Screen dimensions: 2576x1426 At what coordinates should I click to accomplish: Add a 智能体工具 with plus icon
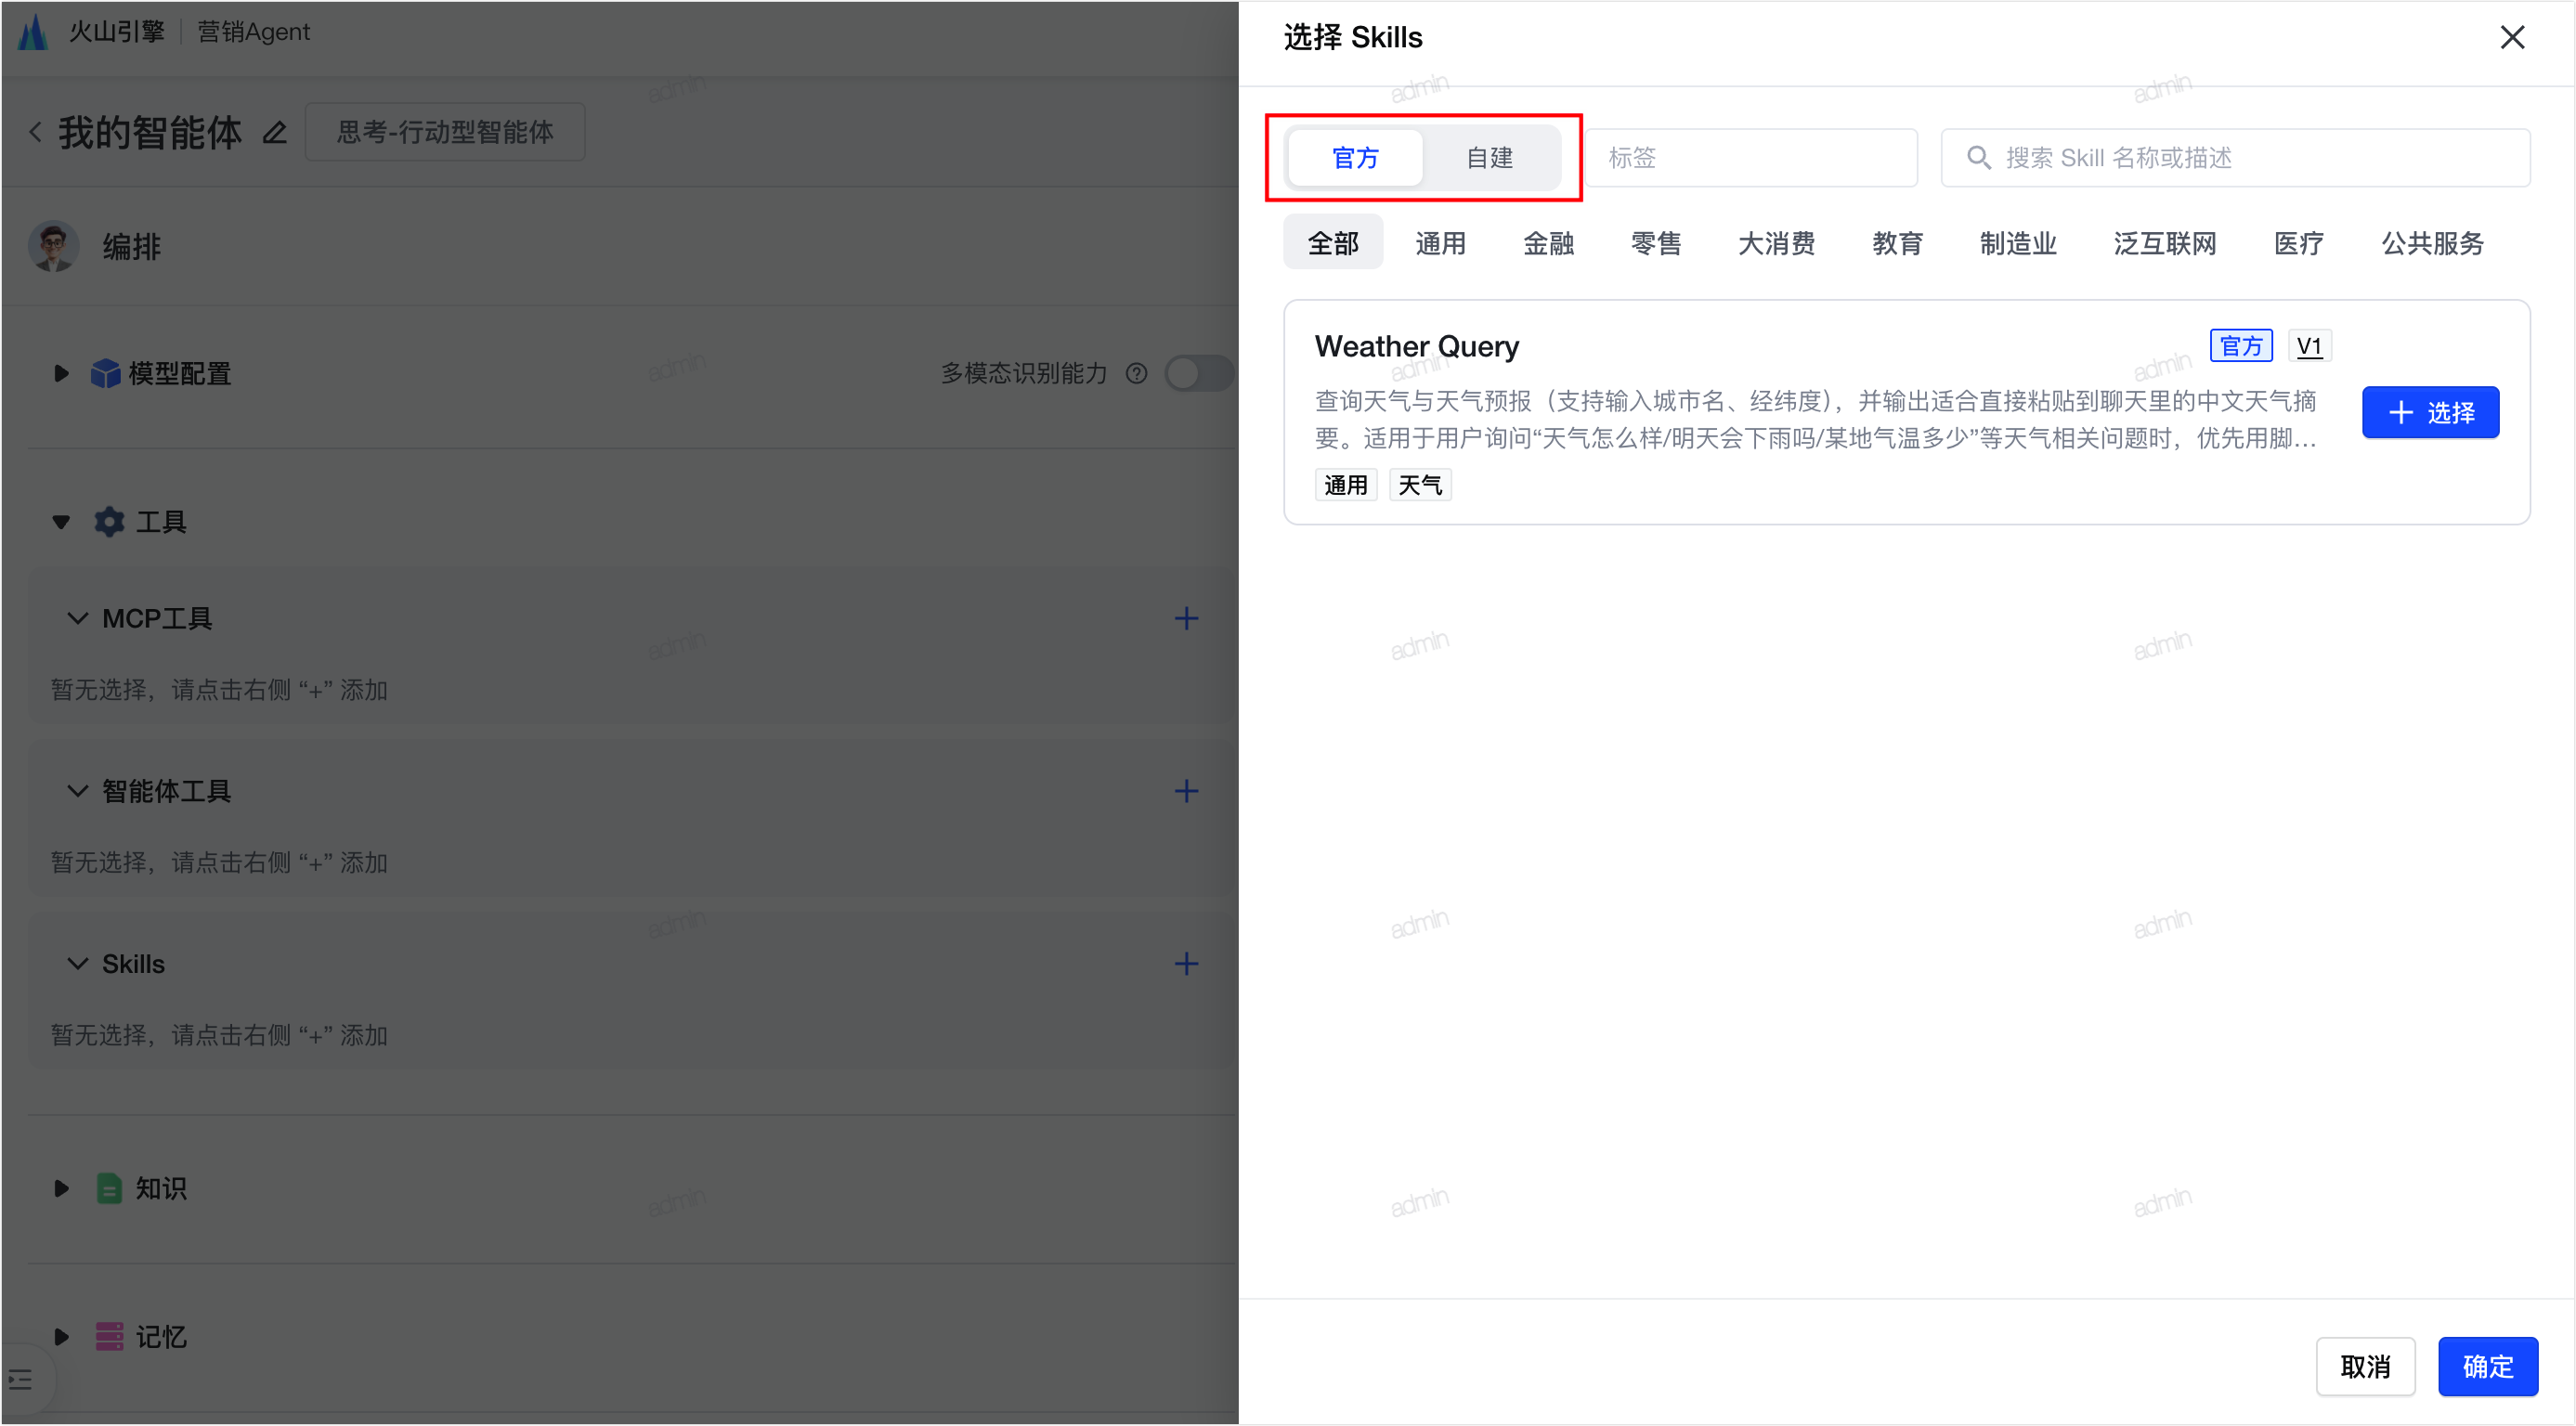pos(1186,791)
